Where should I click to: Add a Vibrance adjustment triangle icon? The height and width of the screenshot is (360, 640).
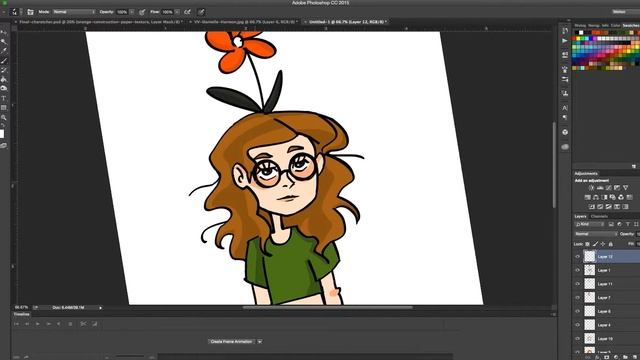point(625,188)
